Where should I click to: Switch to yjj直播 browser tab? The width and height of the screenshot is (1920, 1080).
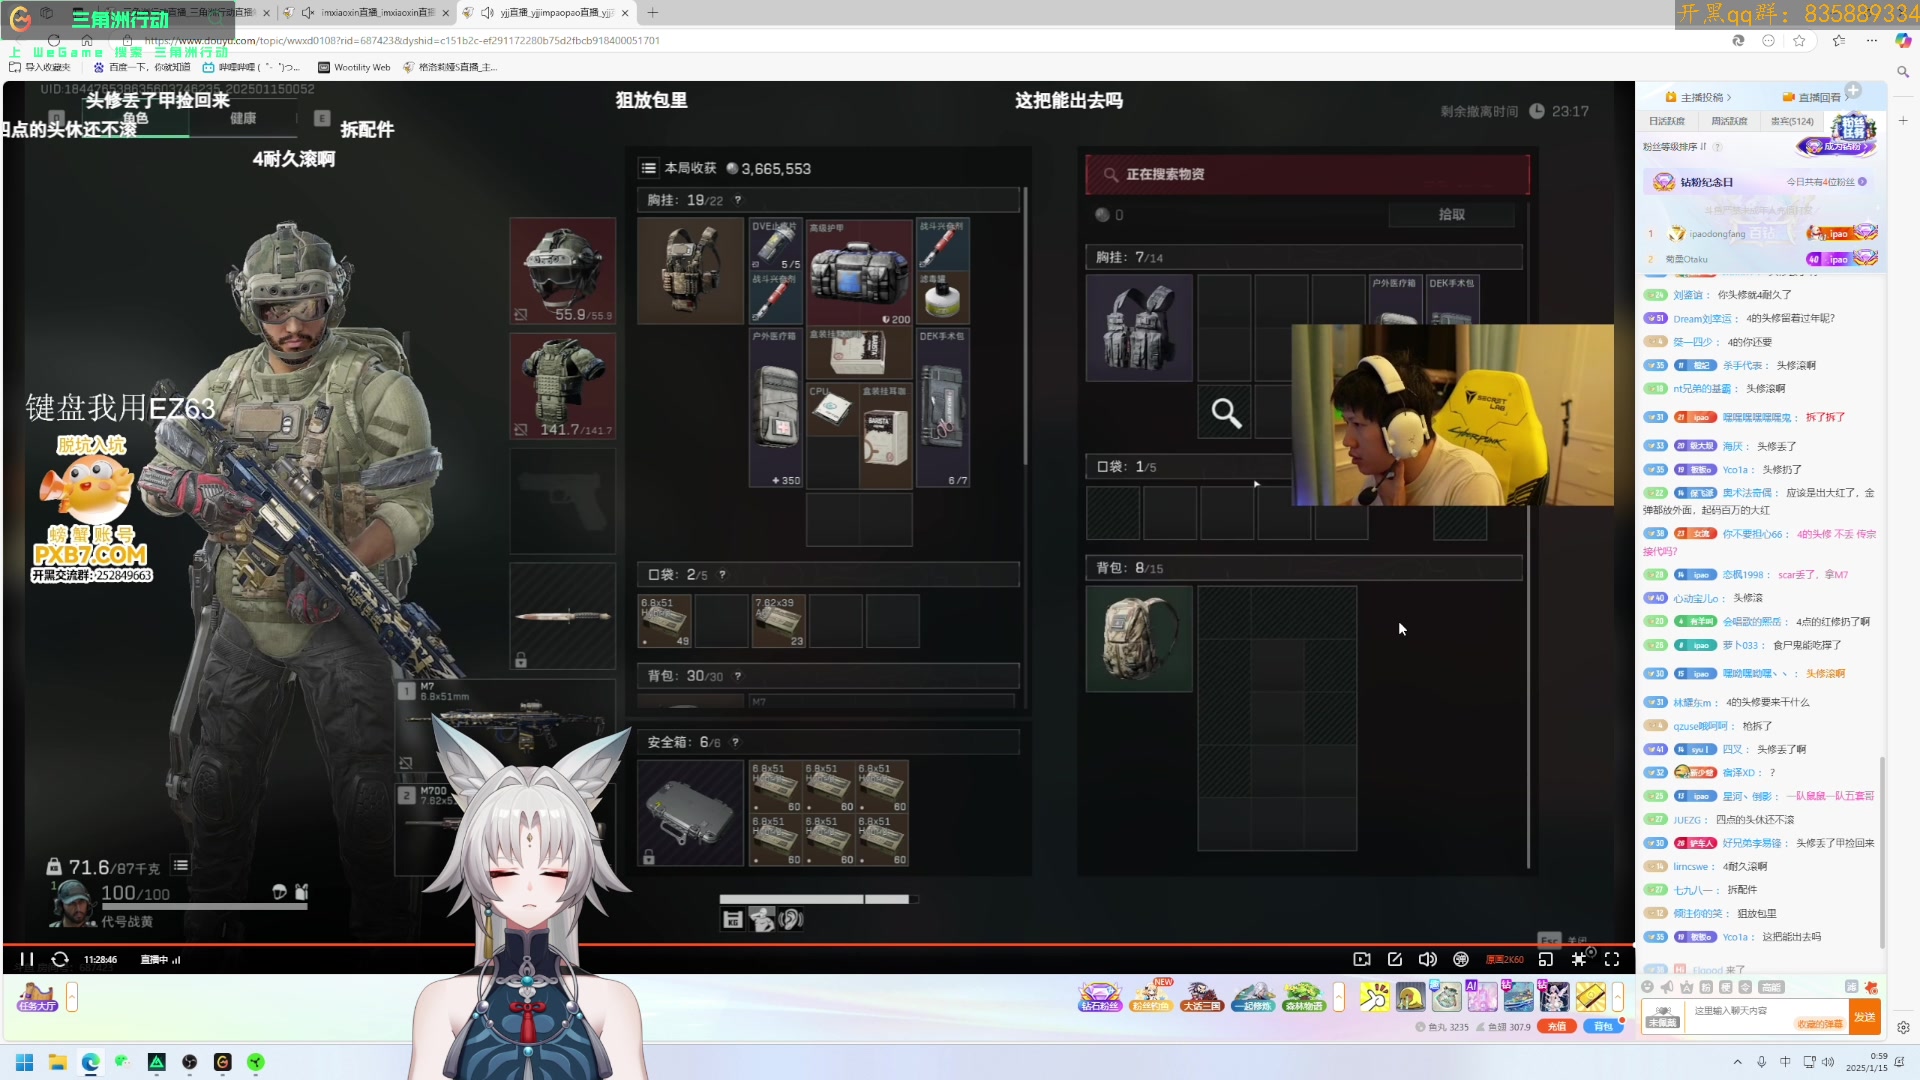(x=547, y=13)
